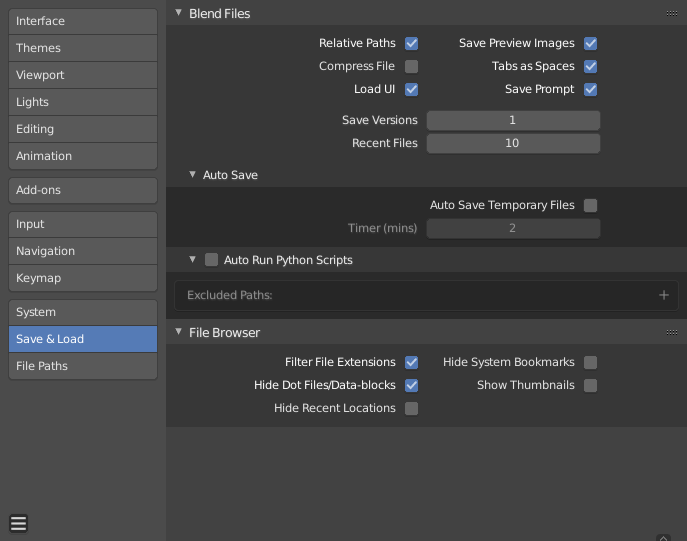This screenshot has height=541, width=687.
Task: Toggle the Load UI checkbox
Action: click(x=411, y=89)
